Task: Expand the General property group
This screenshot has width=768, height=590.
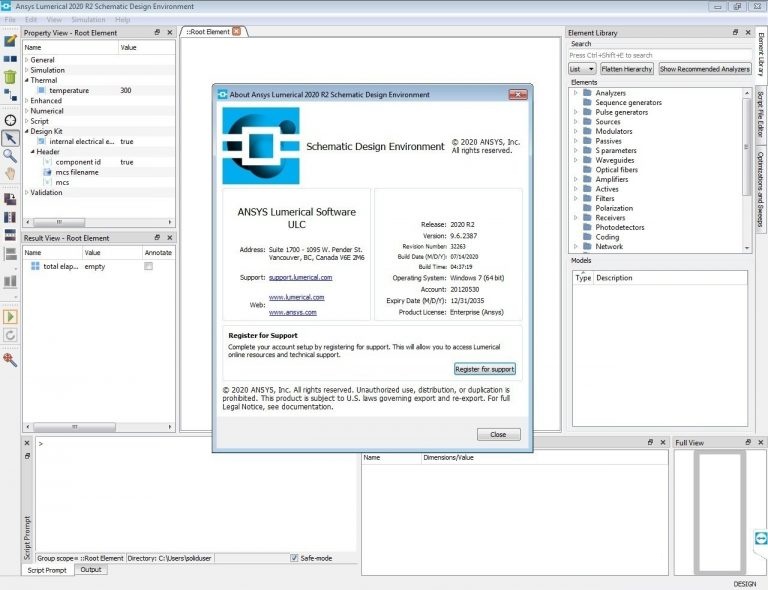Action: (x=26, y=60)
